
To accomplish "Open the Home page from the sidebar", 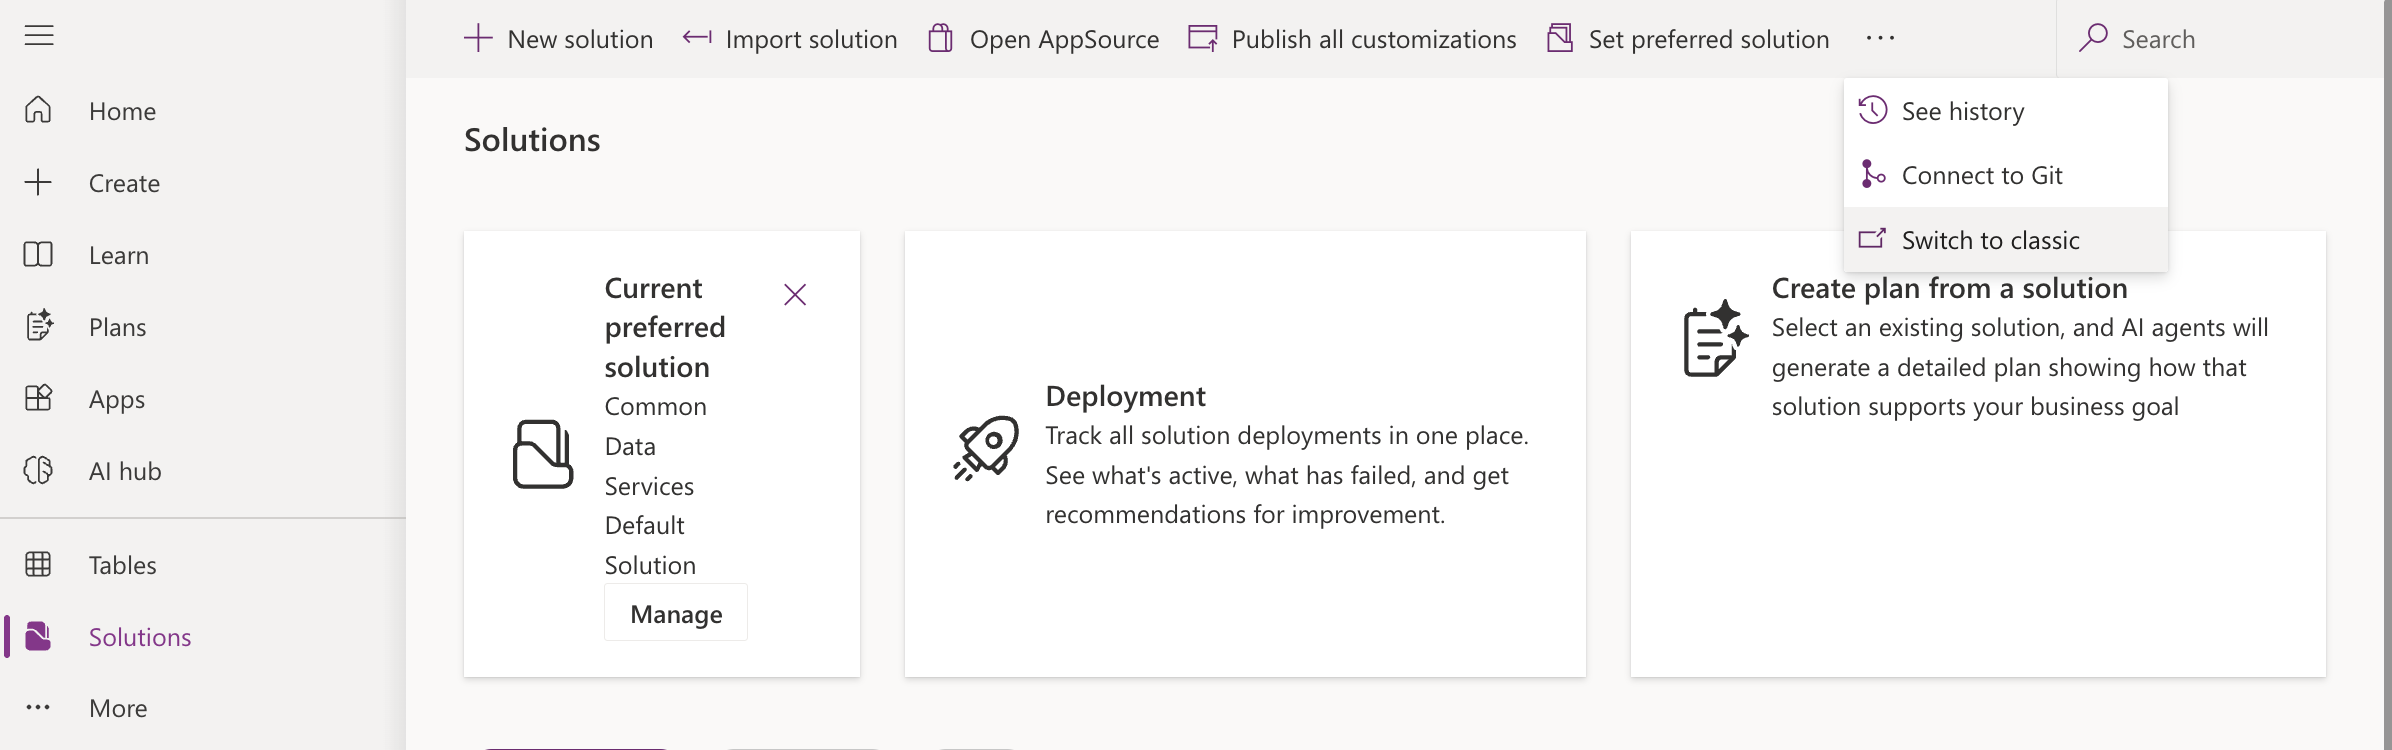I will tap(38, 110).
